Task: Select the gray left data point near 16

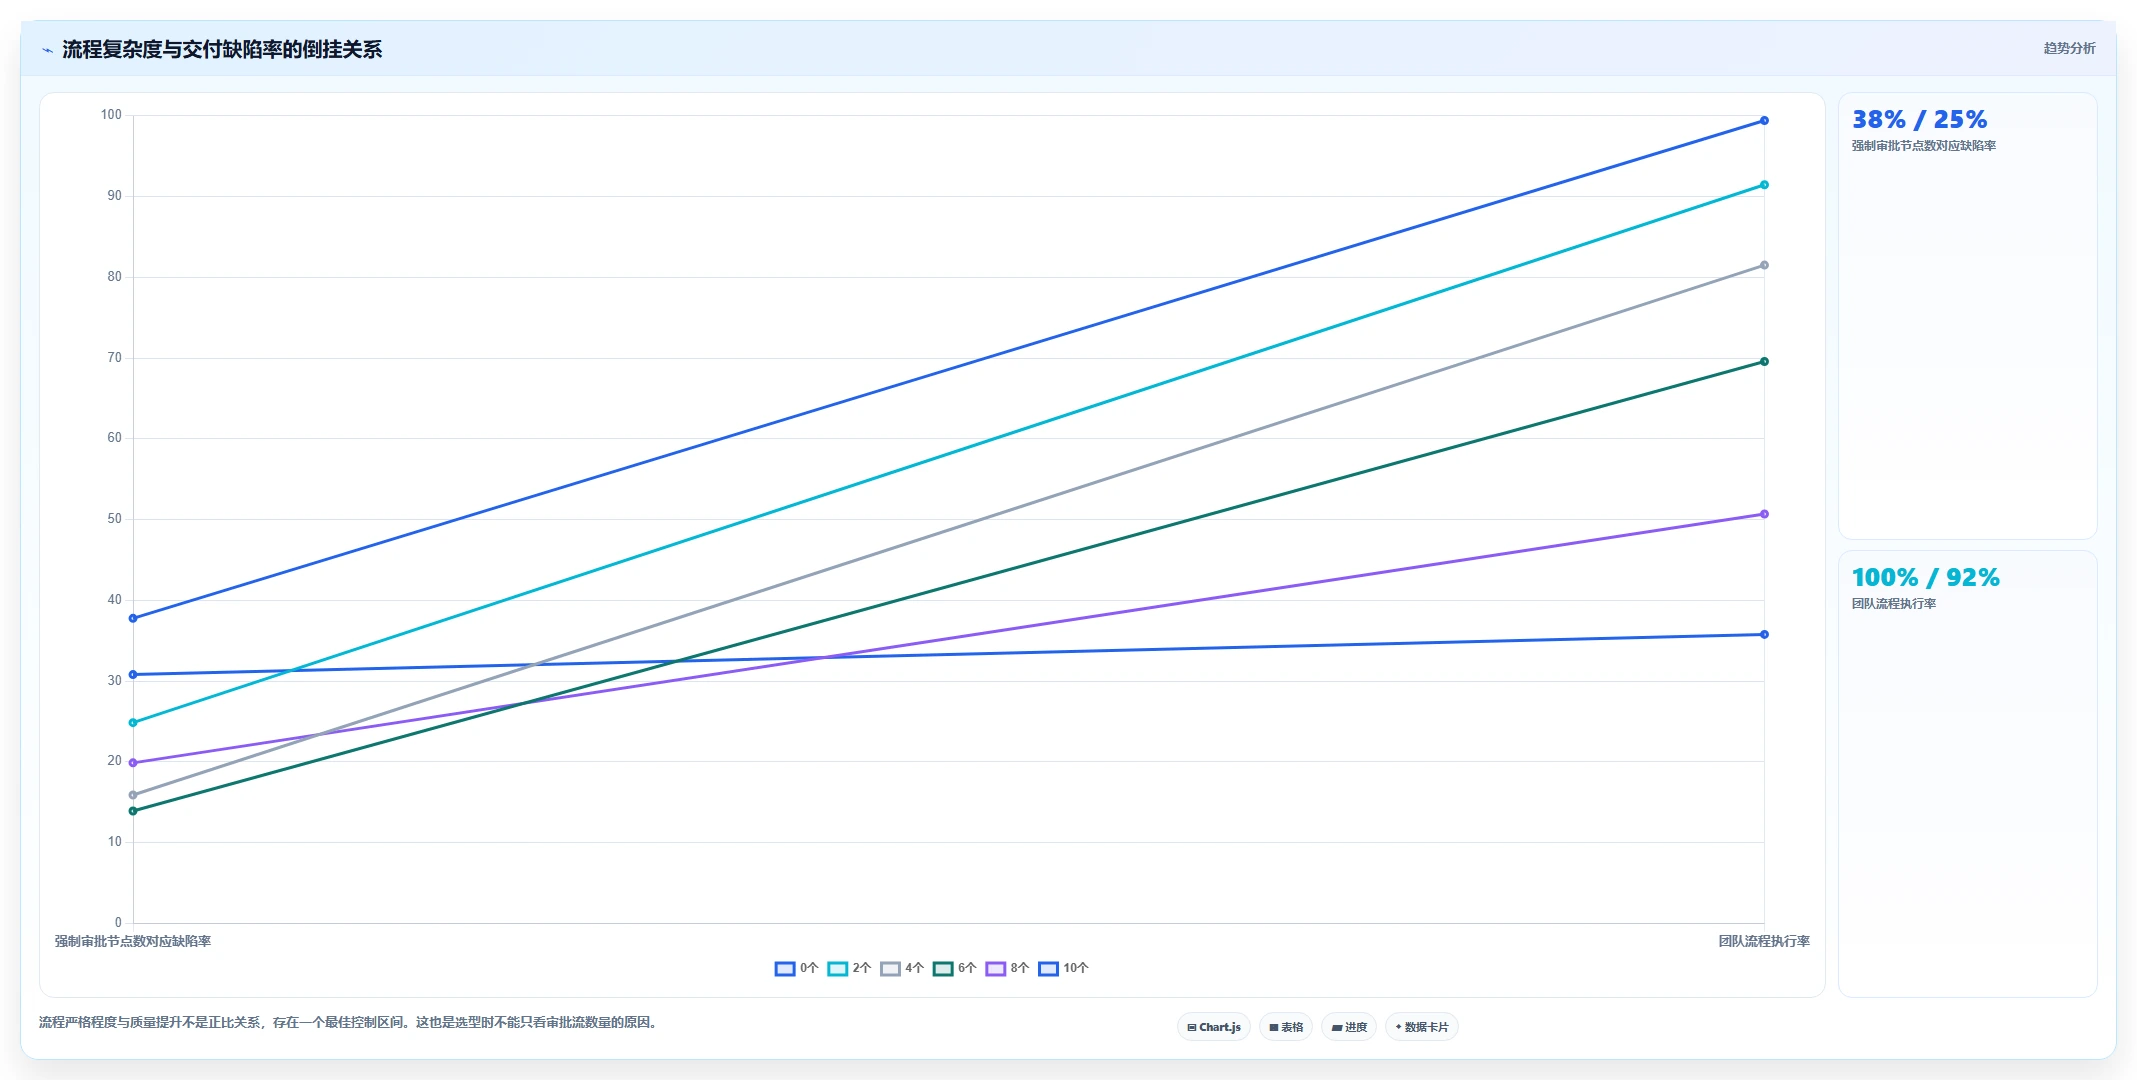Action: pos(133,795)
